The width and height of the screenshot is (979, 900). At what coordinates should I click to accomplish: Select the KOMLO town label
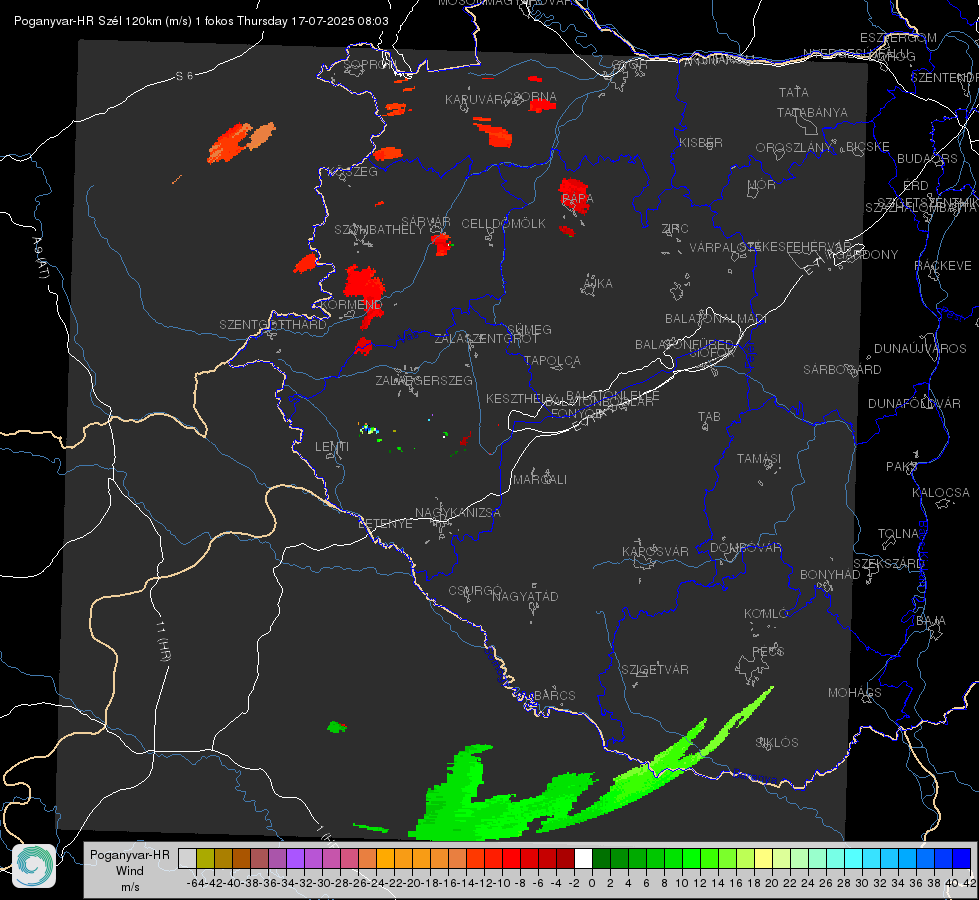(x=765, y=614)
